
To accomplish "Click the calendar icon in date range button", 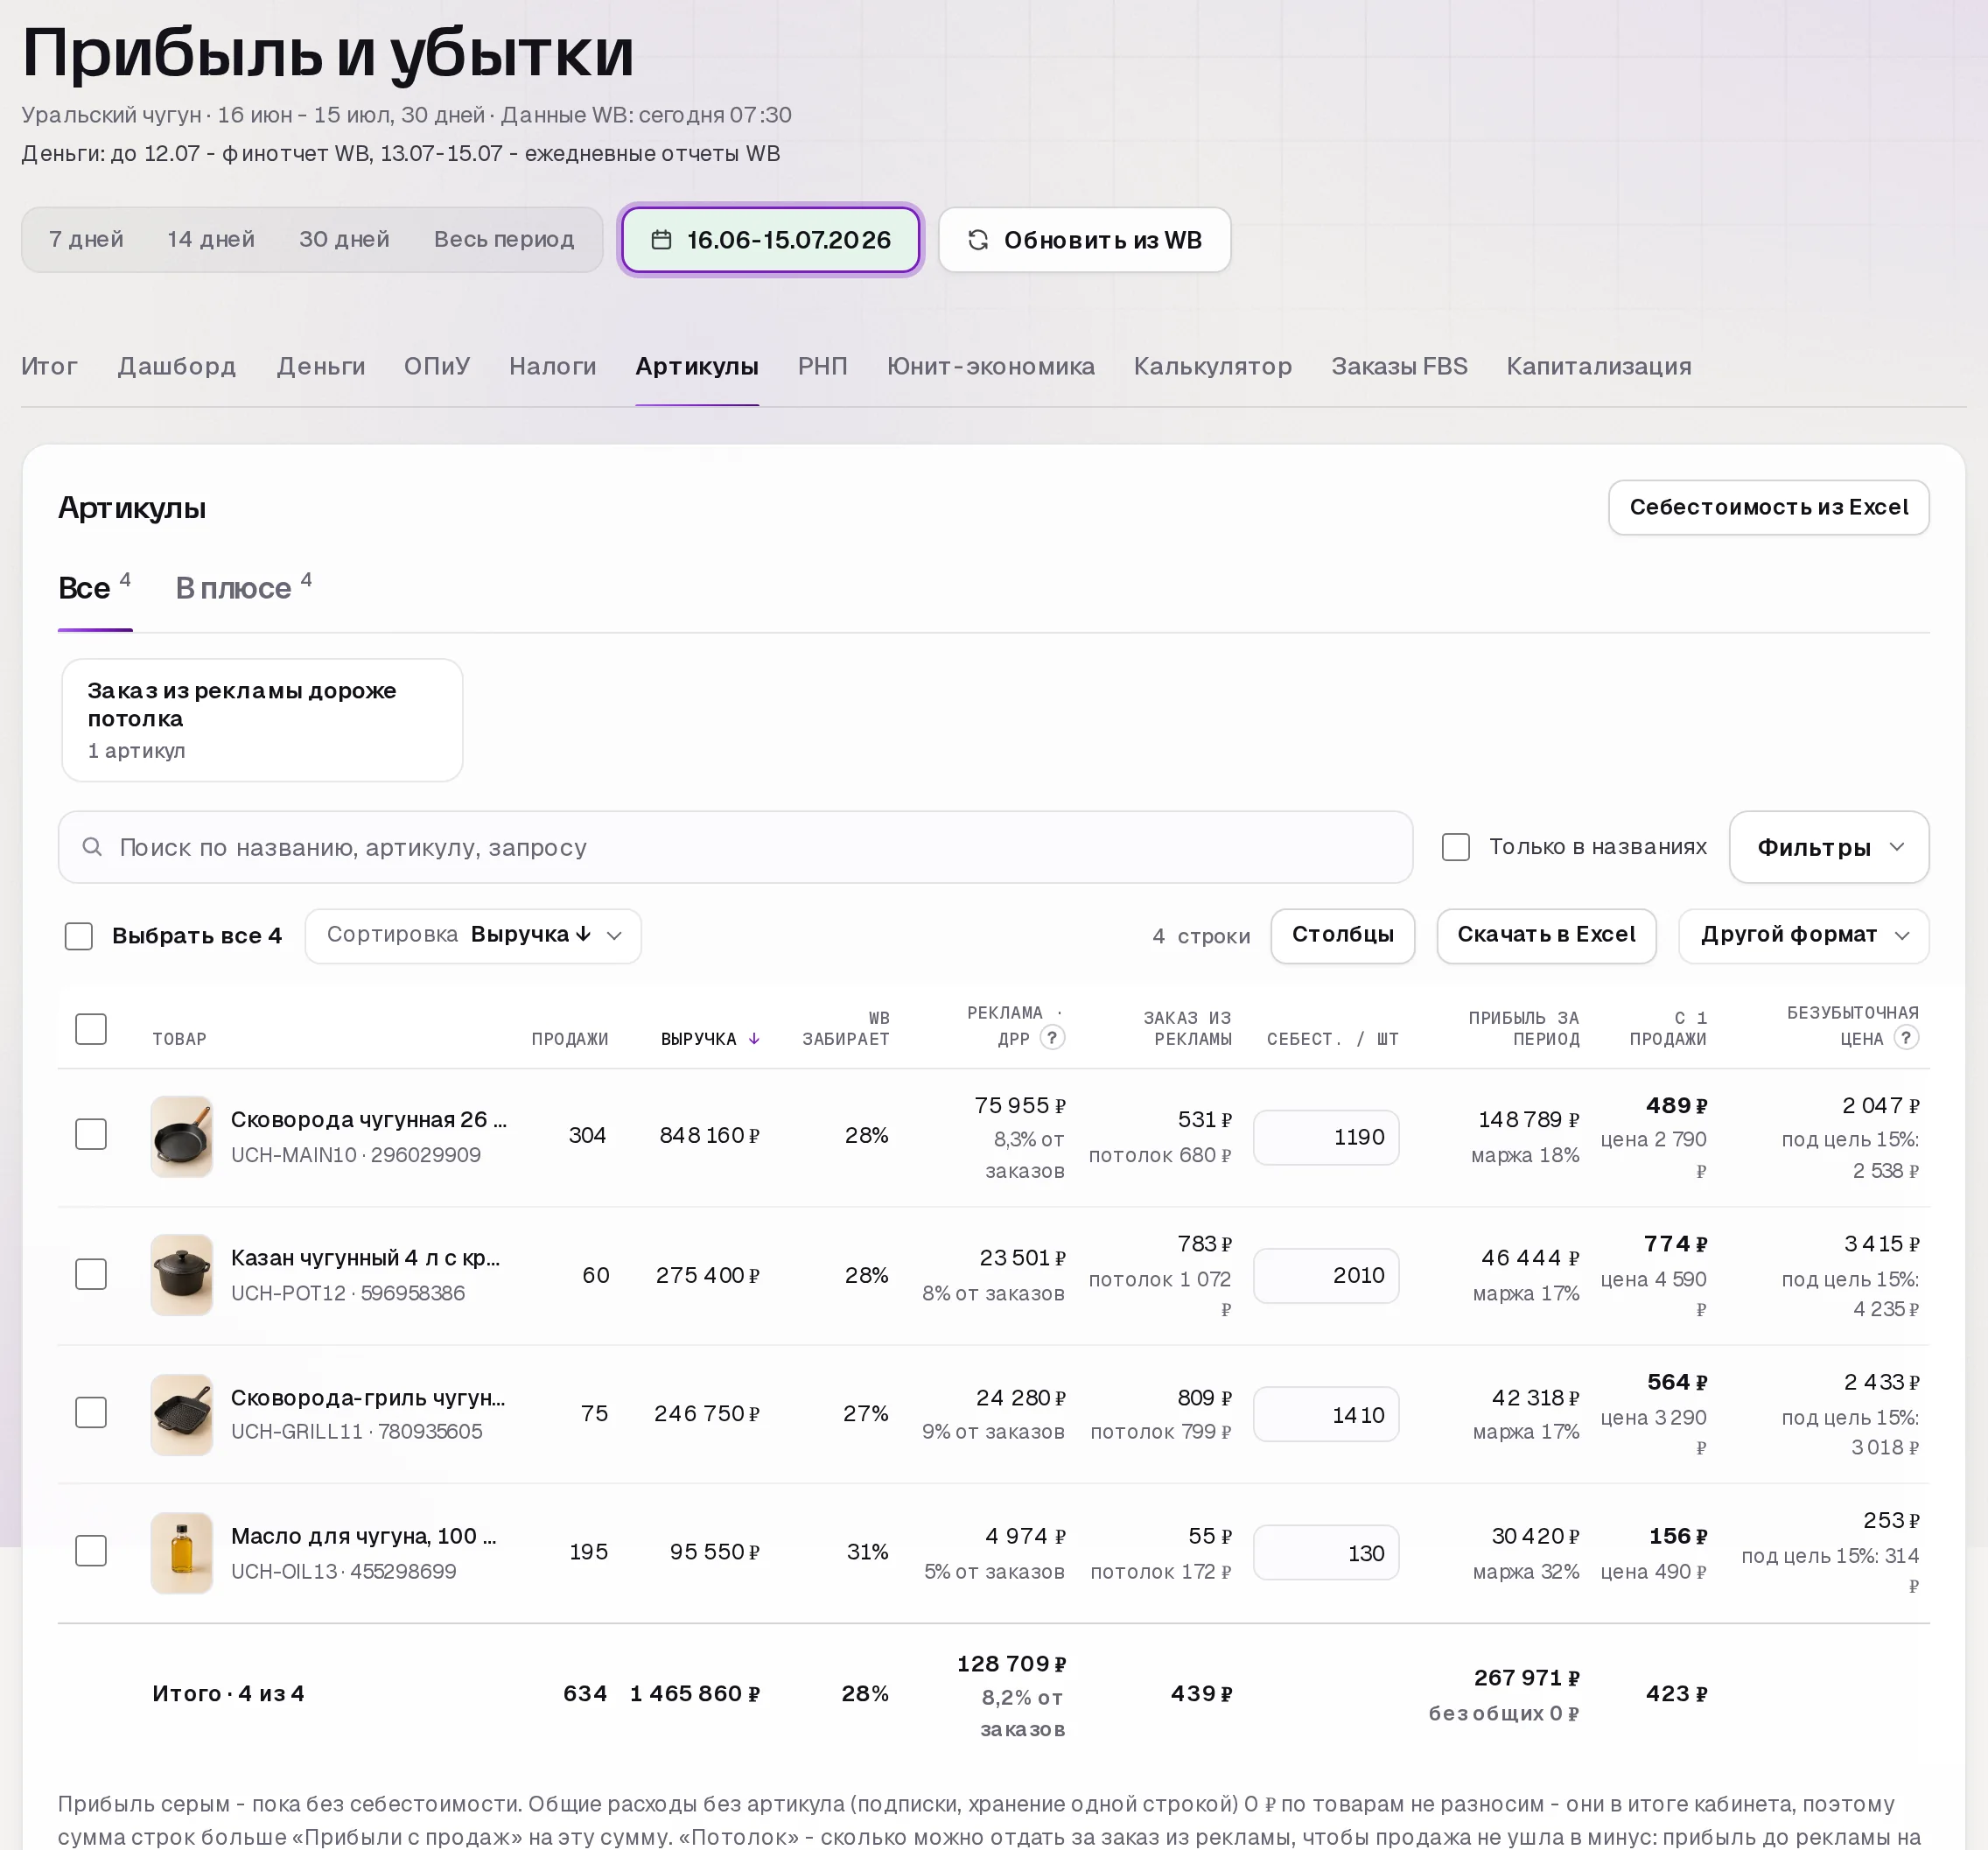I will coord(661,240).
